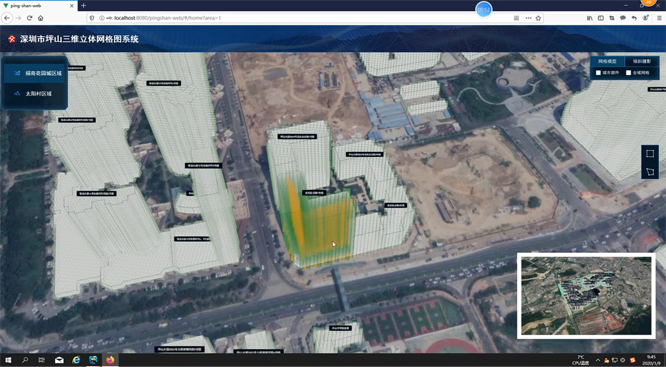Enable the right checkbox under the 倾斜摄影 tab
This screenshot has width=666, height=367.
628,73
